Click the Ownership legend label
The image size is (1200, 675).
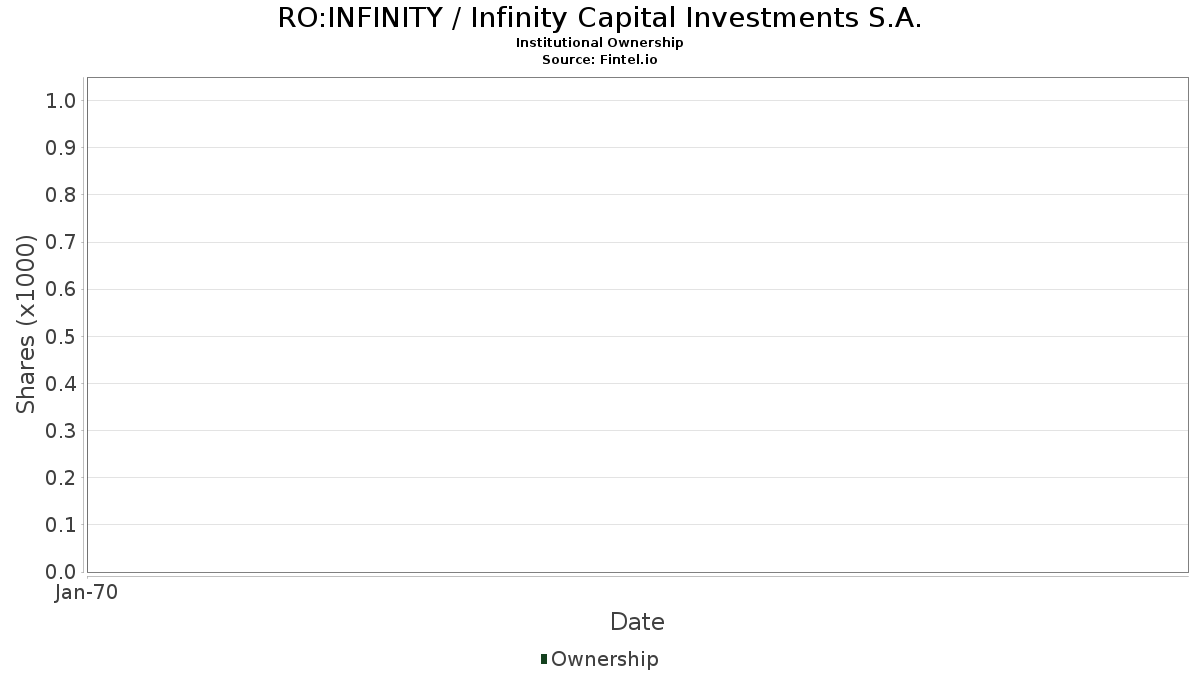click(604, 659)
